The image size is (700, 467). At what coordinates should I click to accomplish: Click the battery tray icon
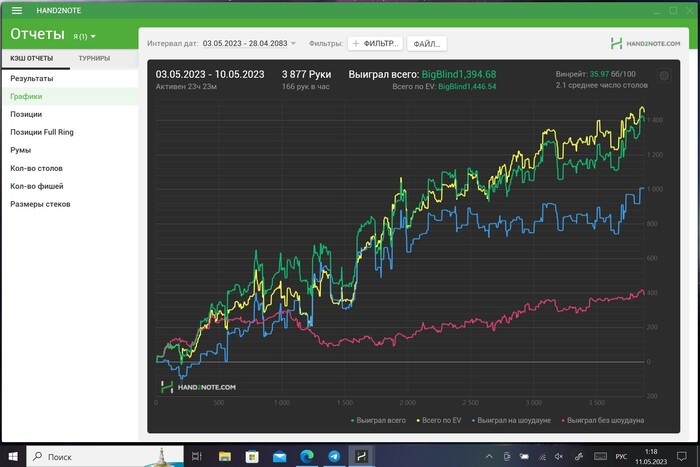click(524, 456)
